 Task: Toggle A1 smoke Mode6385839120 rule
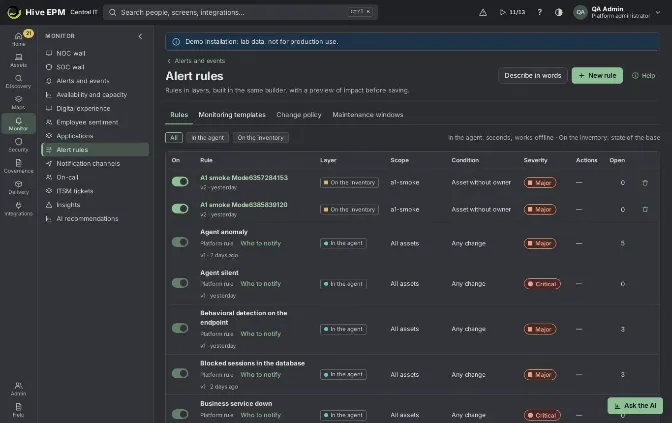tap(180, 209)
